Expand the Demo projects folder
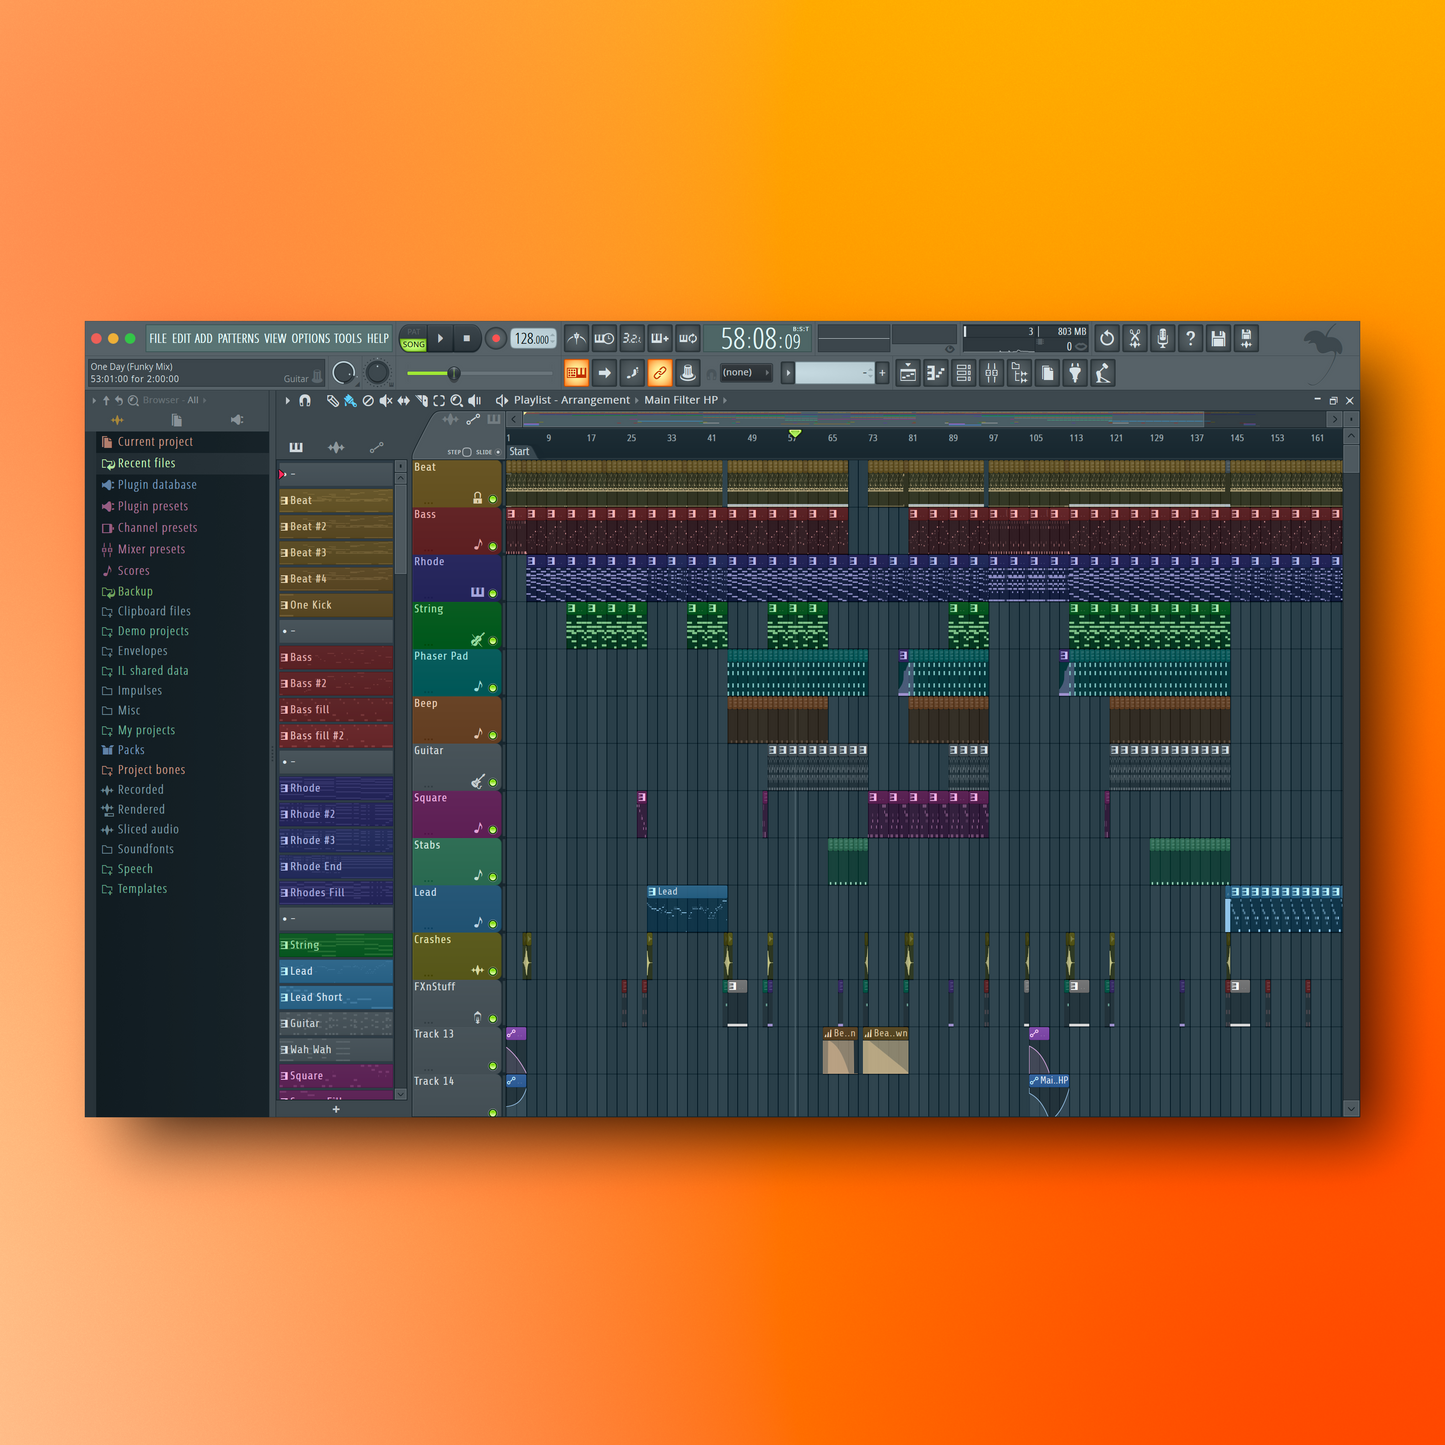 pyautogui.click(x=153, y=632)
